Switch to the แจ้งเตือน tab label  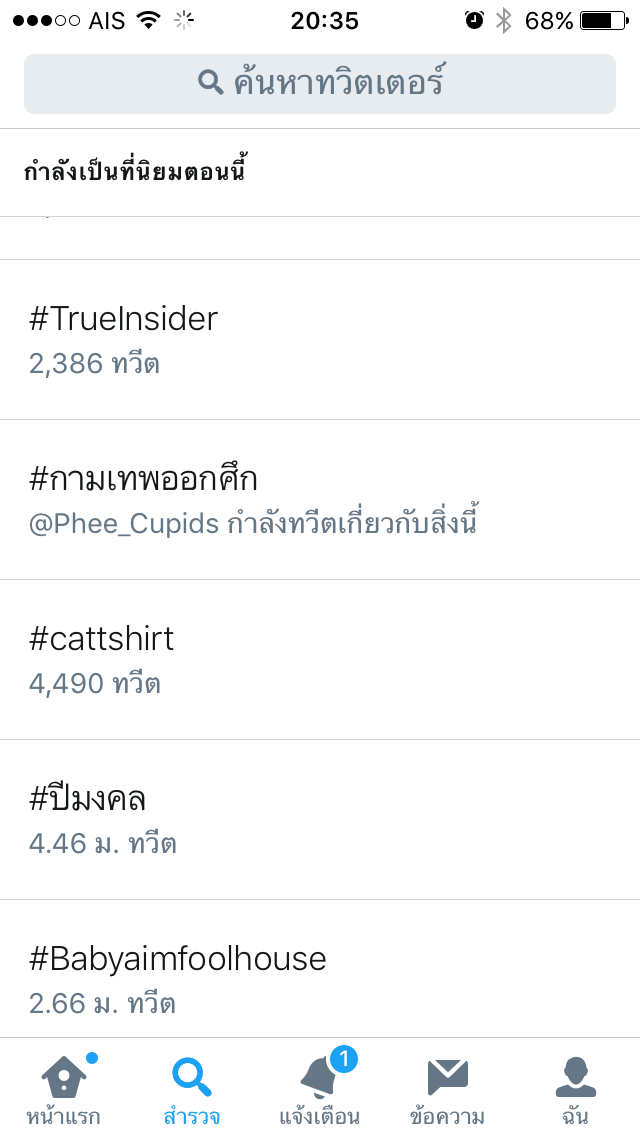319,1116
